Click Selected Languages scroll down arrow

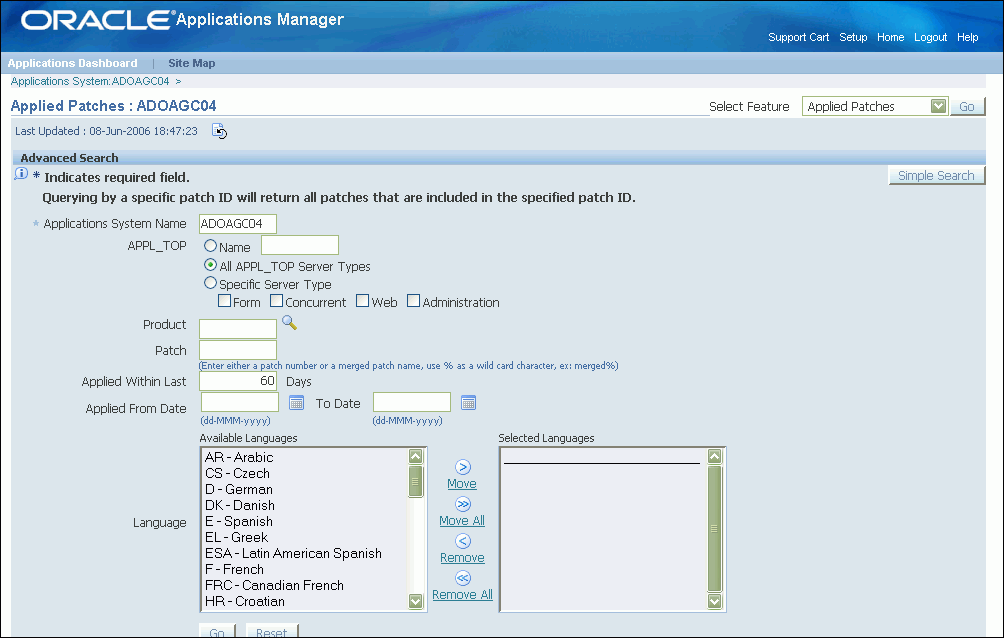click(x=715, y=601)
